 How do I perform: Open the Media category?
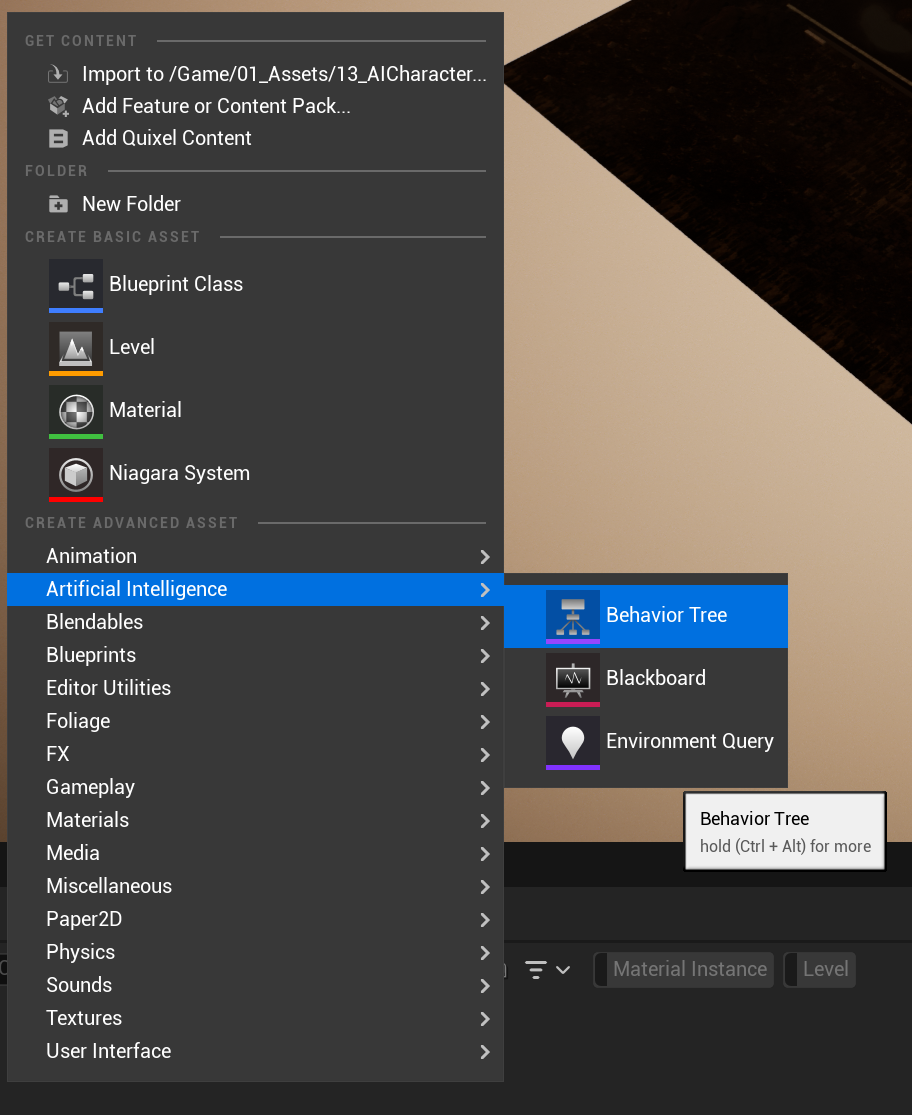[255, 853]
